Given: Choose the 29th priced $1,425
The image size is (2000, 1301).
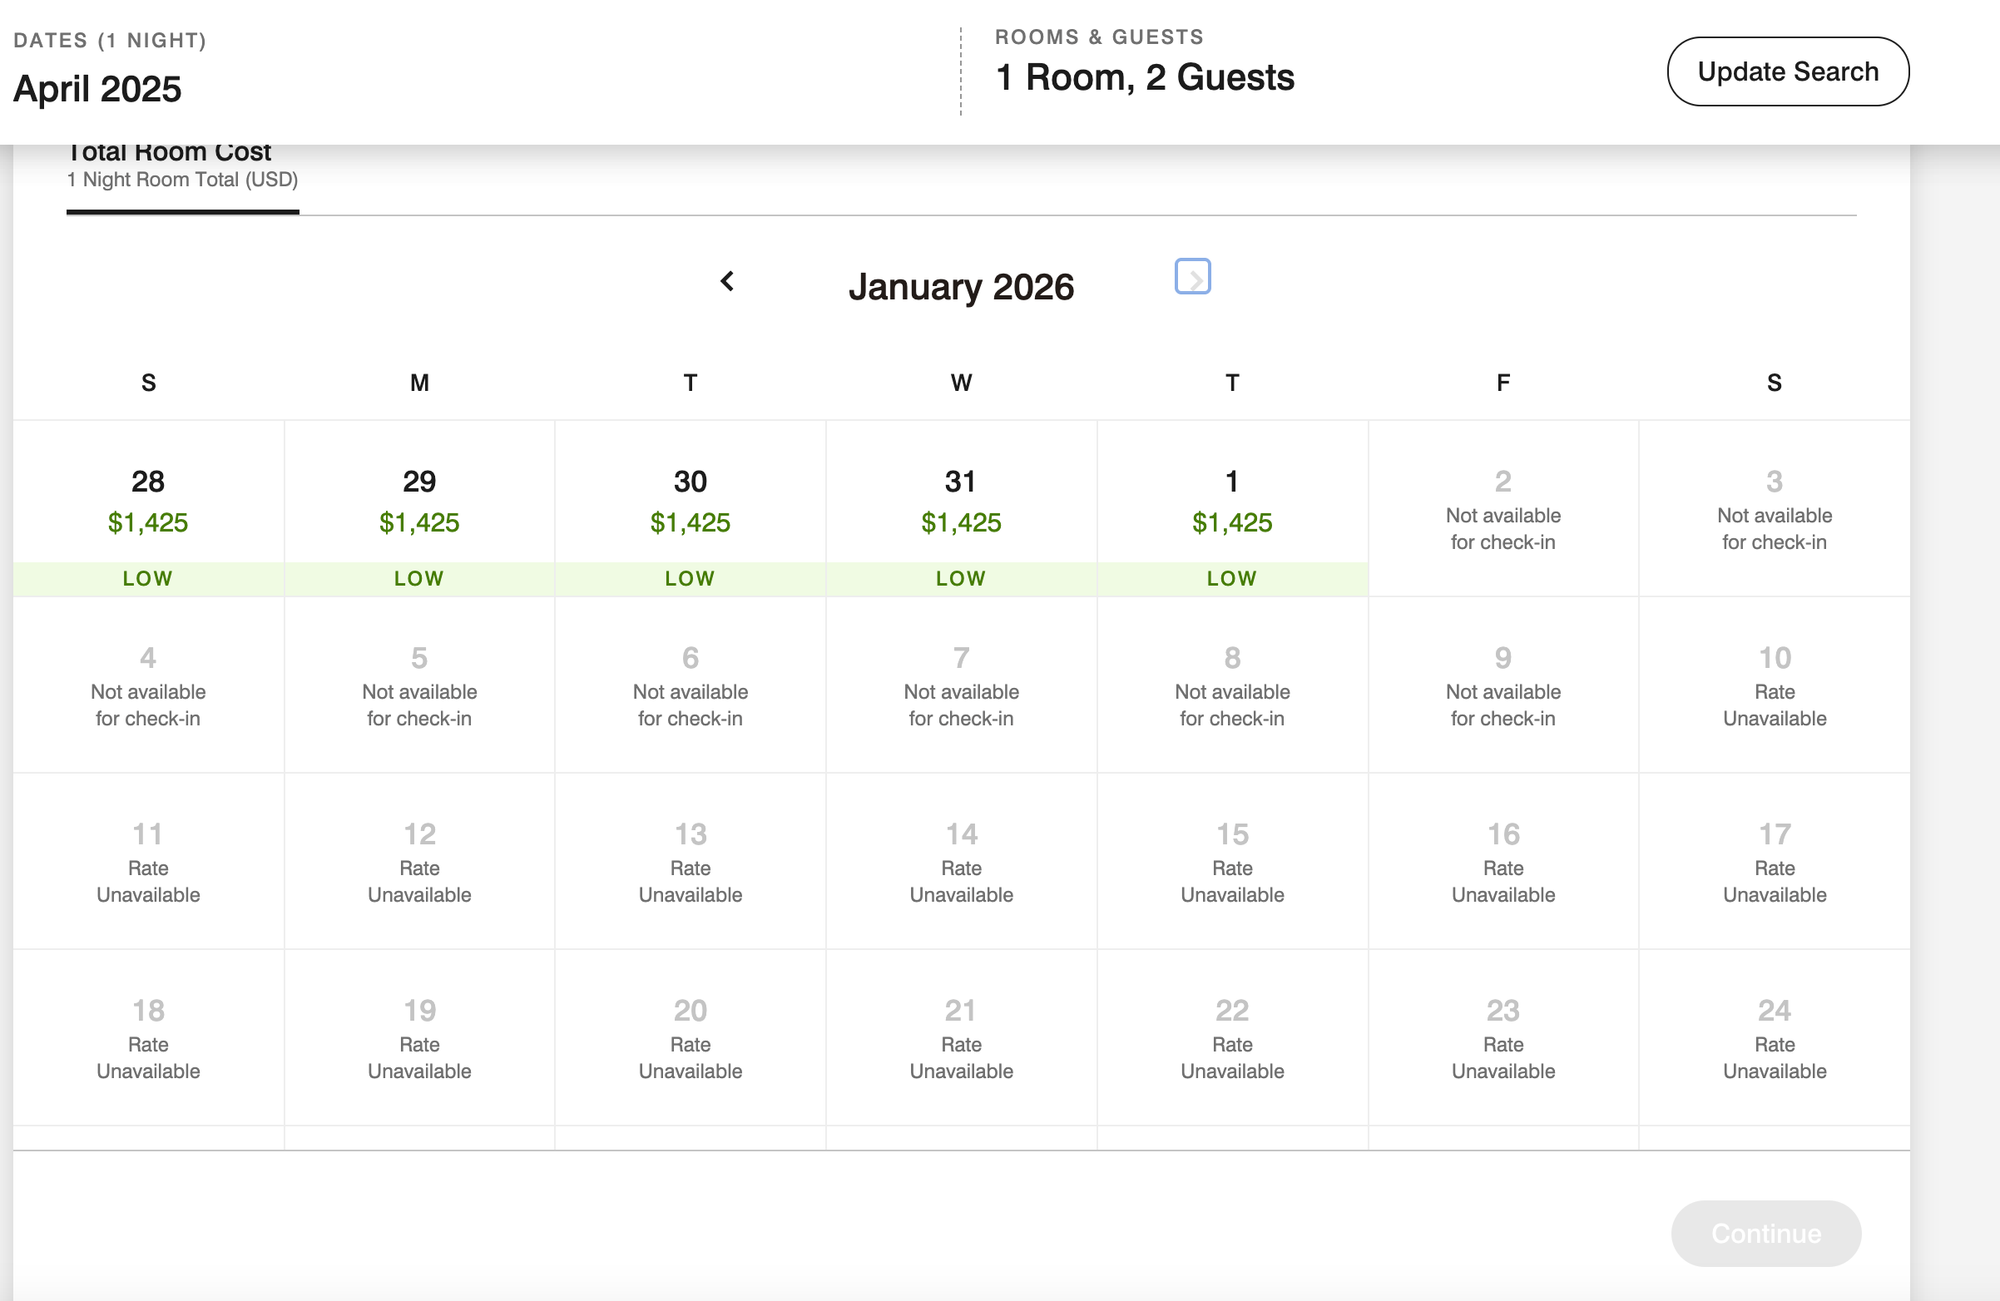Looking at the screenshot, I should (419, 508).
